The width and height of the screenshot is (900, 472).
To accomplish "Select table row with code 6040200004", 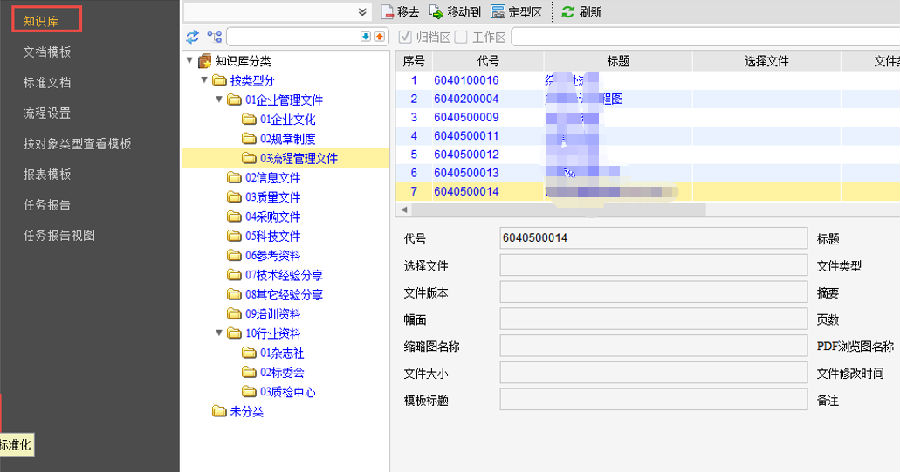I will tap(647, 99).
